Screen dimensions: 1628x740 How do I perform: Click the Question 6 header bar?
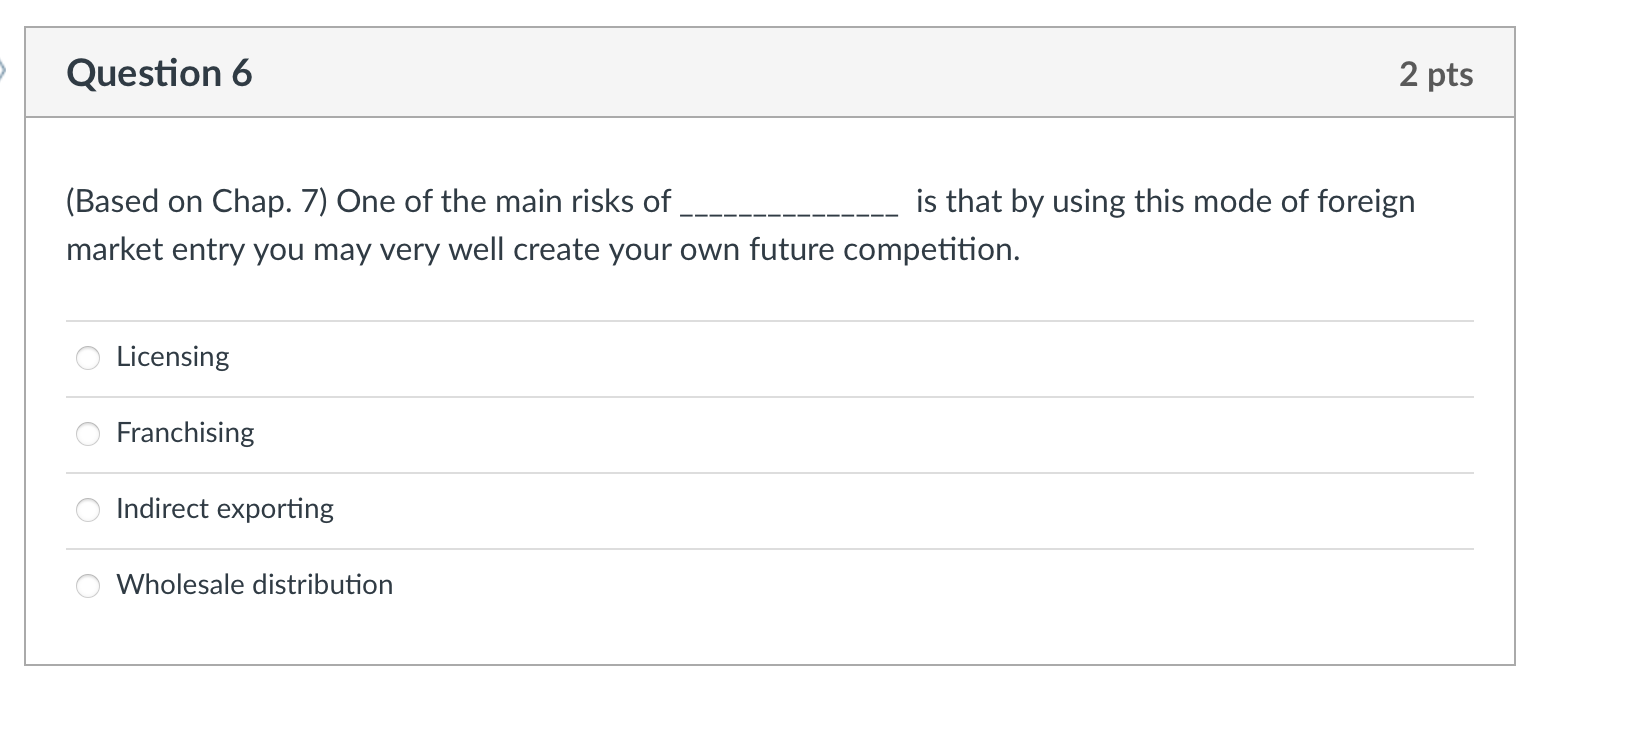point(770,72)
